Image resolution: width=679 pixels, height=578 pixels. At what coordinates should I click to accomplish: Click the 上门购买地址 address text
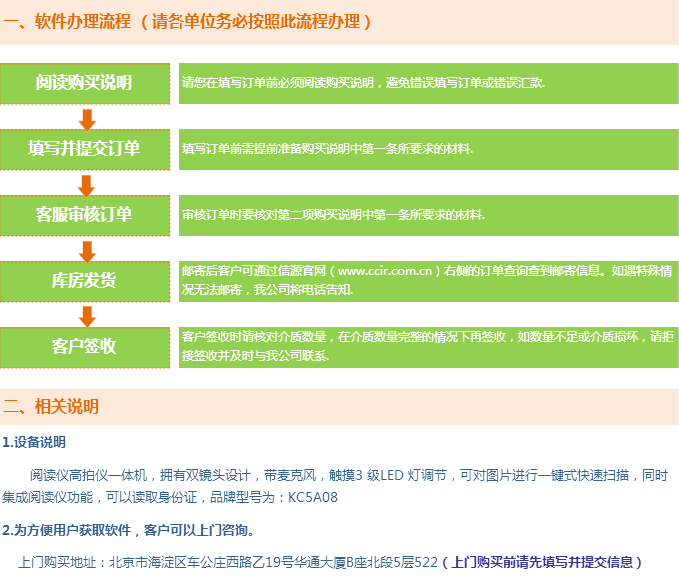228,562
